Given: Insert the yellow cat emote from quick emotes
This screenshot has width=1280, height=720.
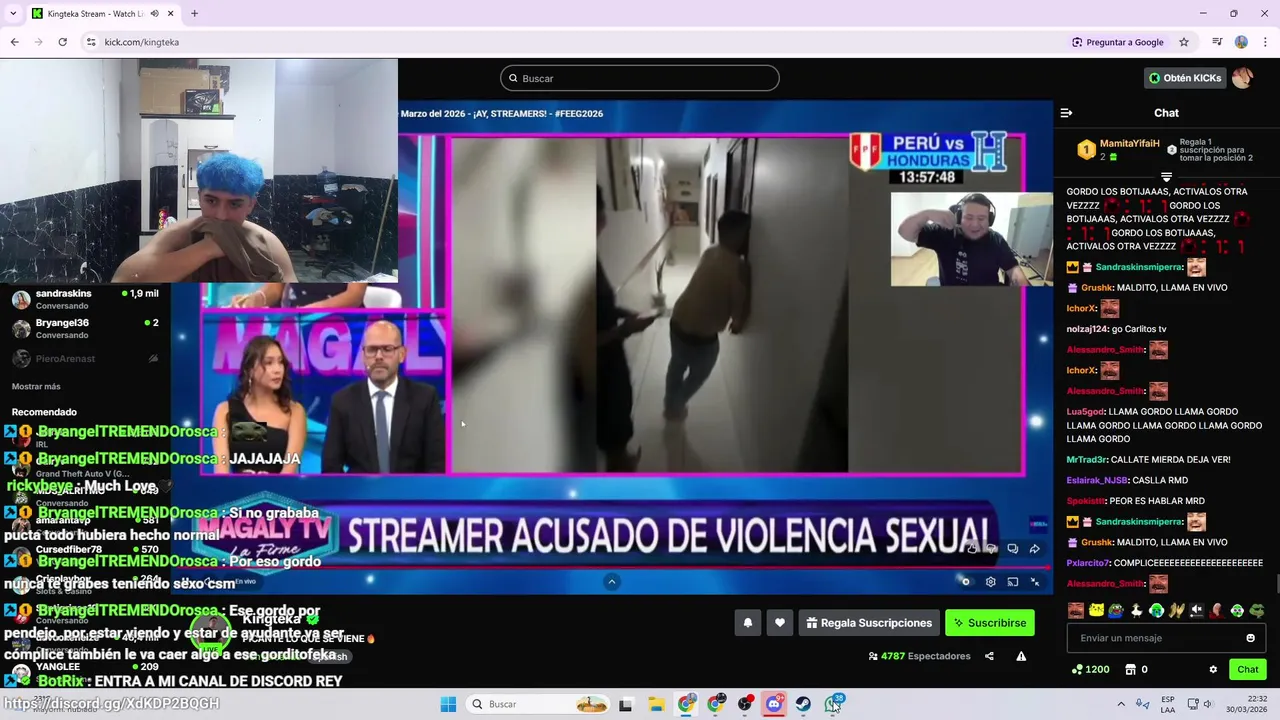Looking at the screenshot, I should (x=1096, y=610).
